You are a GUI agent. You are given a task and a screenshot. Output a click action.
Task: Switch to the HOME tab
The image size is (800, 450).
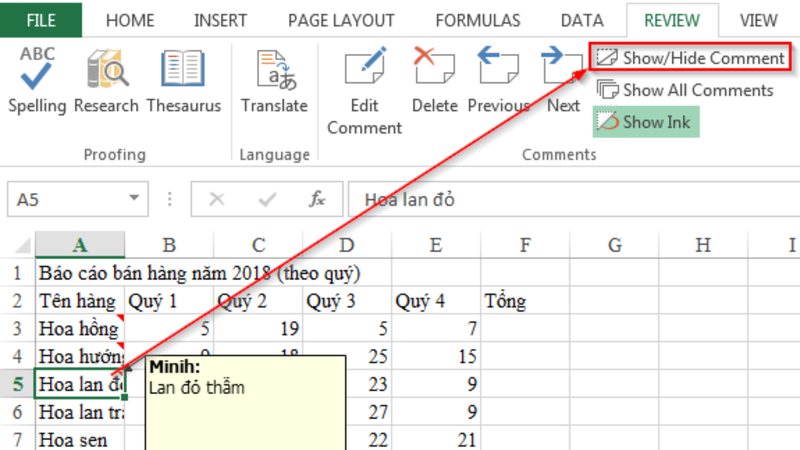point(130,20)
